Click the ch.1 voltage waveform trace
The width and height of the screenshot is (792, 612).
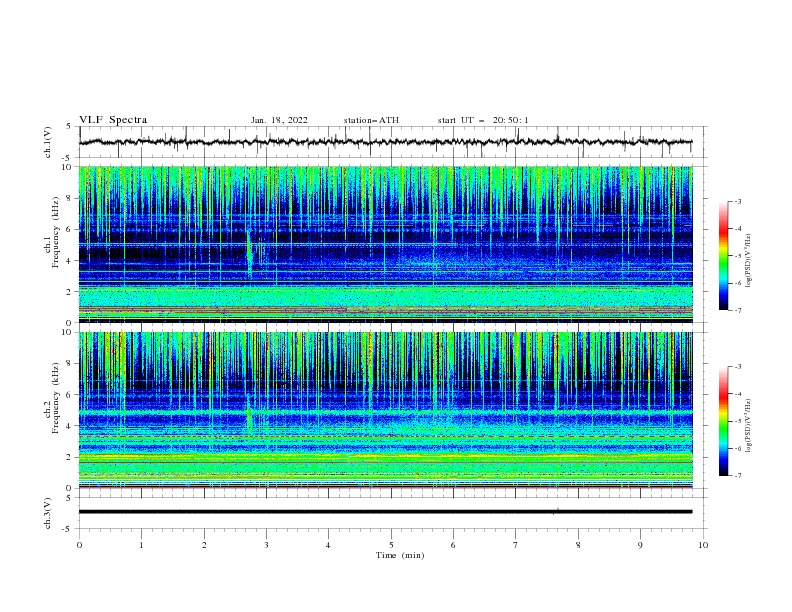385,142
